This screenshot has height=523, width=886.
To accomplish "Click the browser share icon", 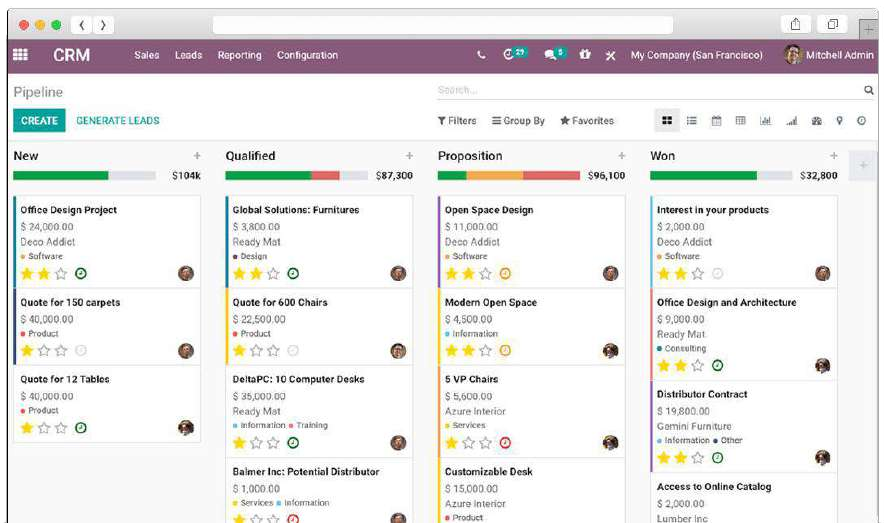I will pyautogui.click(x=796, y=24).
